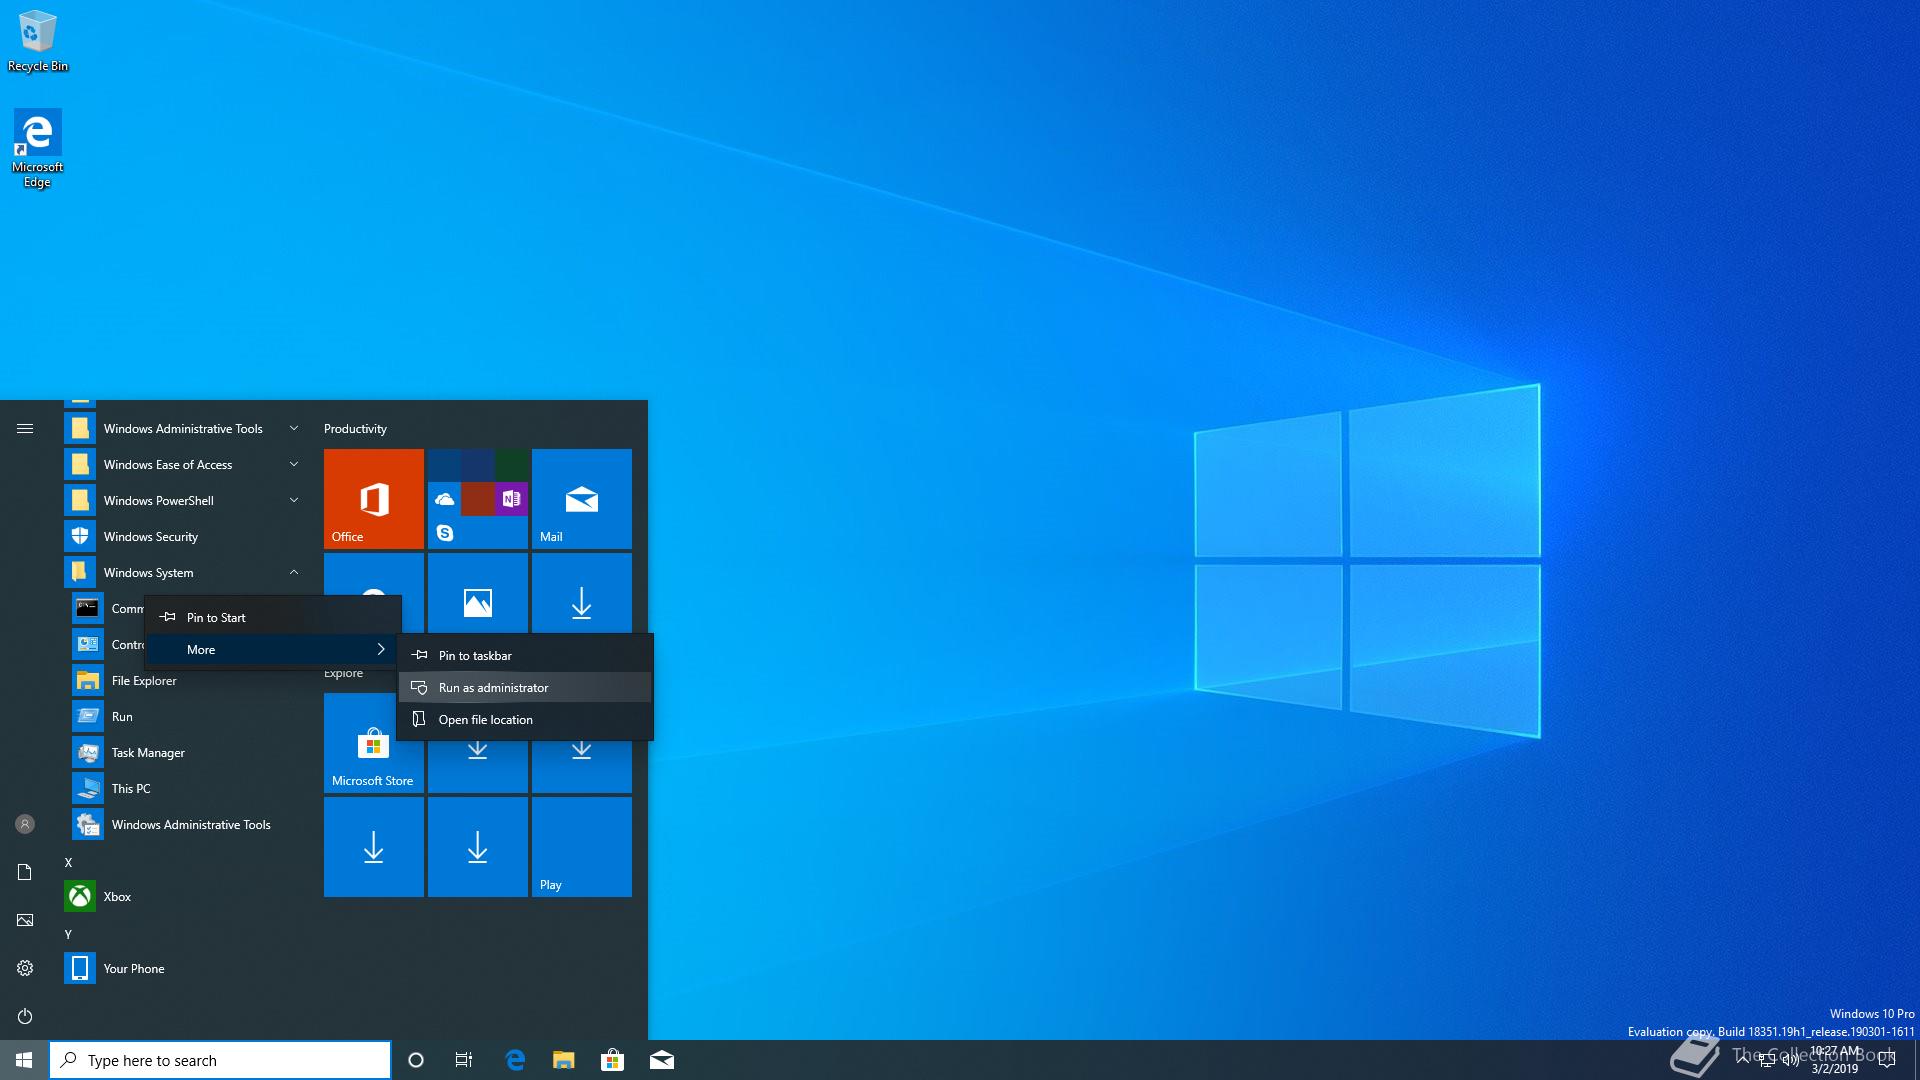Open the Microsoft Edge desktop shortcut

pos(37,148)
